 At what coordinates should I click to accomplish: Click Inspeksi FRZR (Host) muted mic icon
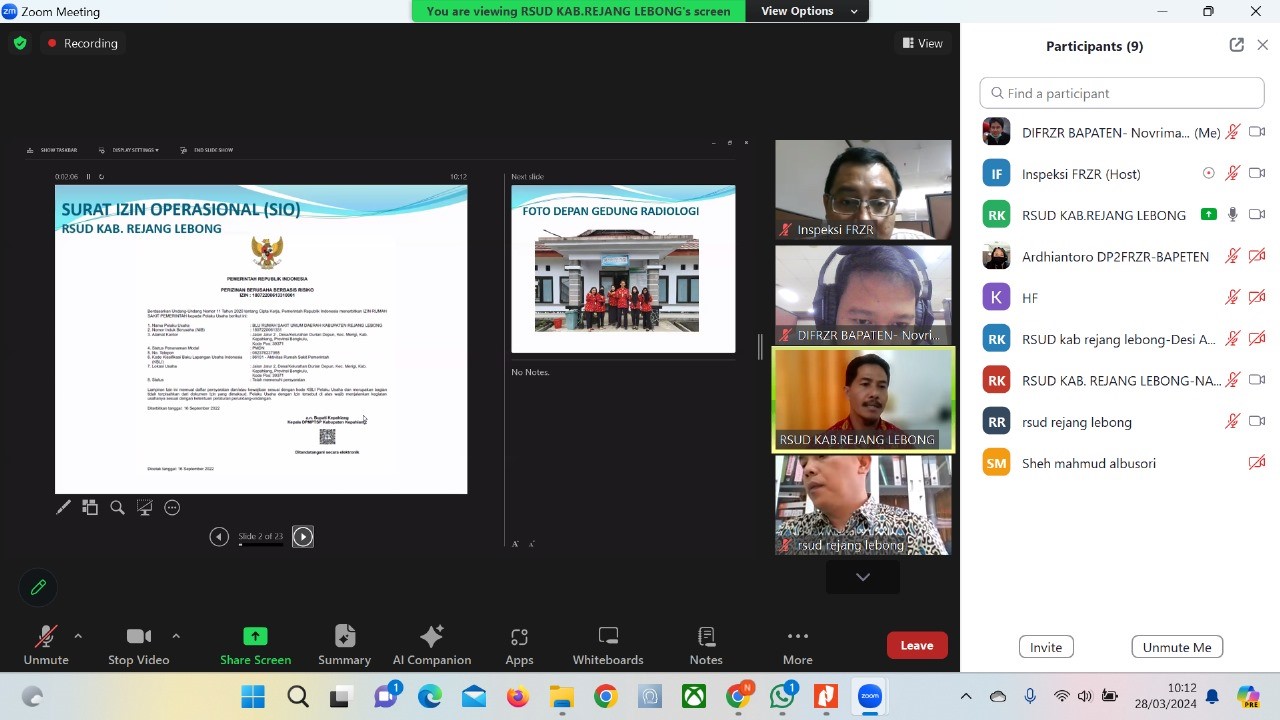point(1233,173)
